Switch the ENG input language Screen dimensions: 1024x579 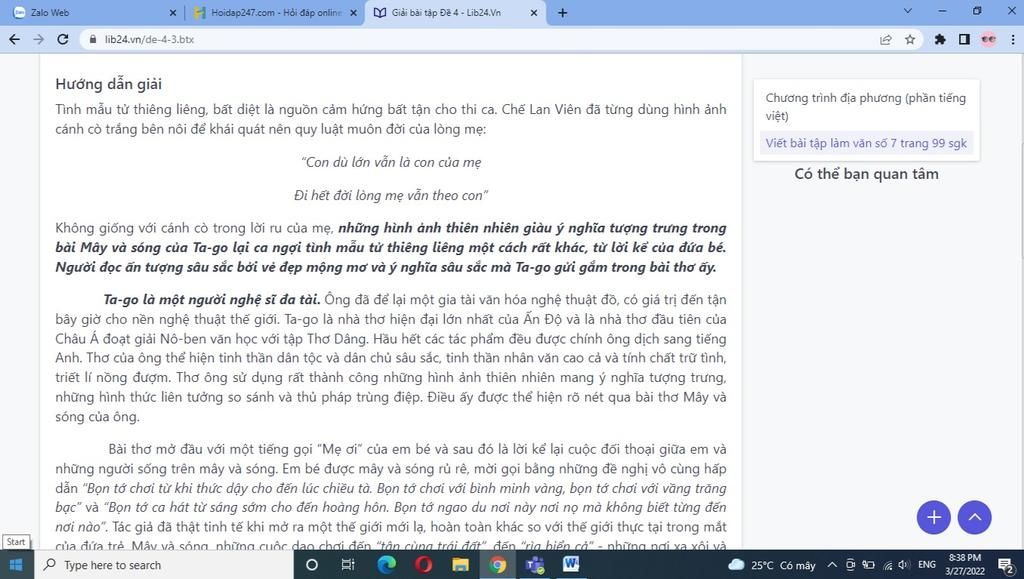pos(927,565)
